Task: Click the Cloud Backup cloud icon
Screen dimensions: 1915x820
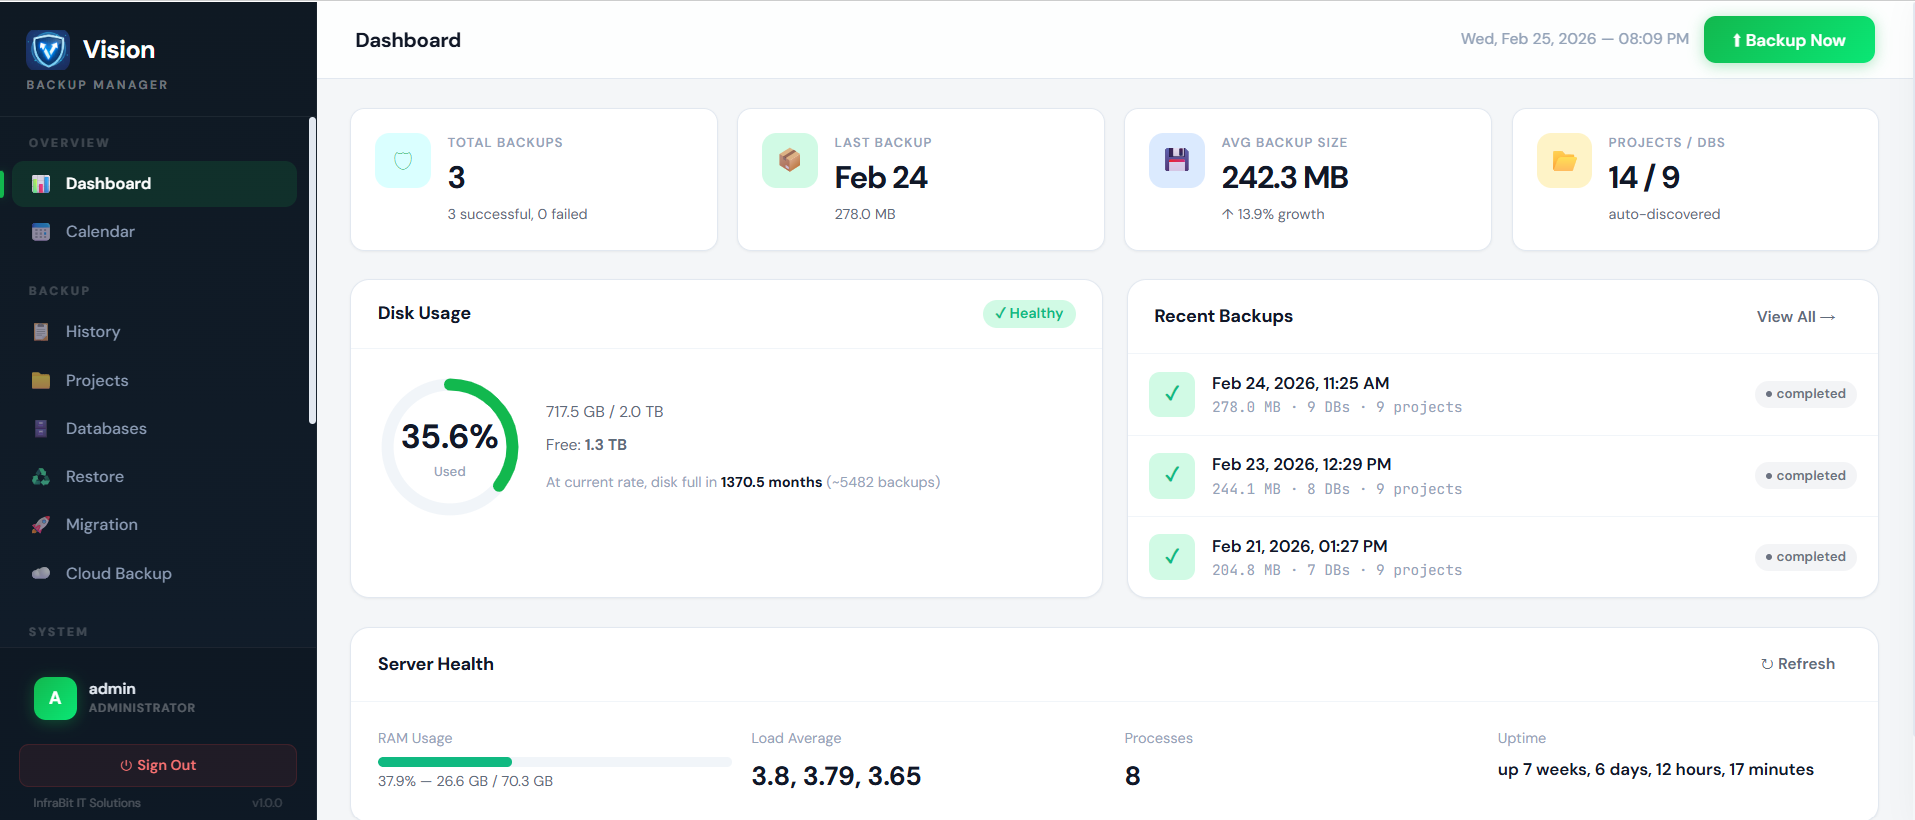Action: (41, 574)
